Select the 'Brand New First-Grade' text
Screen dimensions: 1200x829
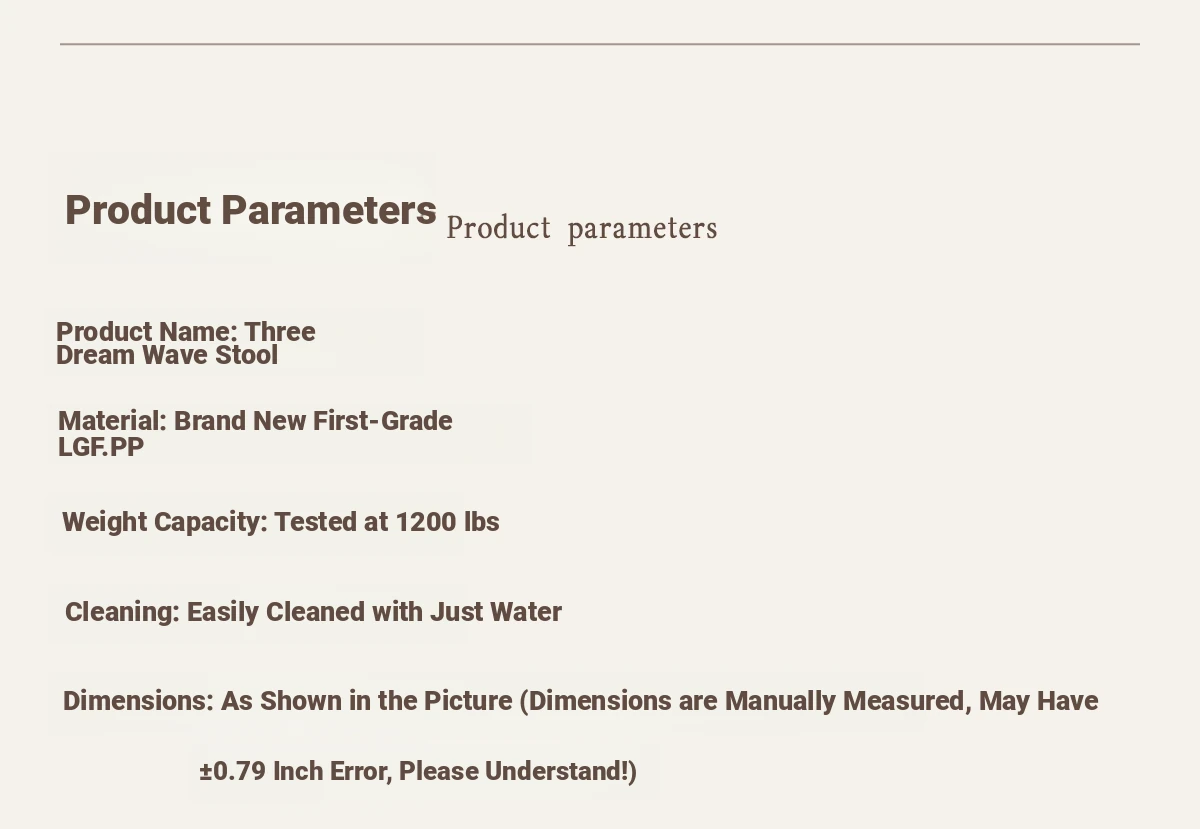pos(313,421)
